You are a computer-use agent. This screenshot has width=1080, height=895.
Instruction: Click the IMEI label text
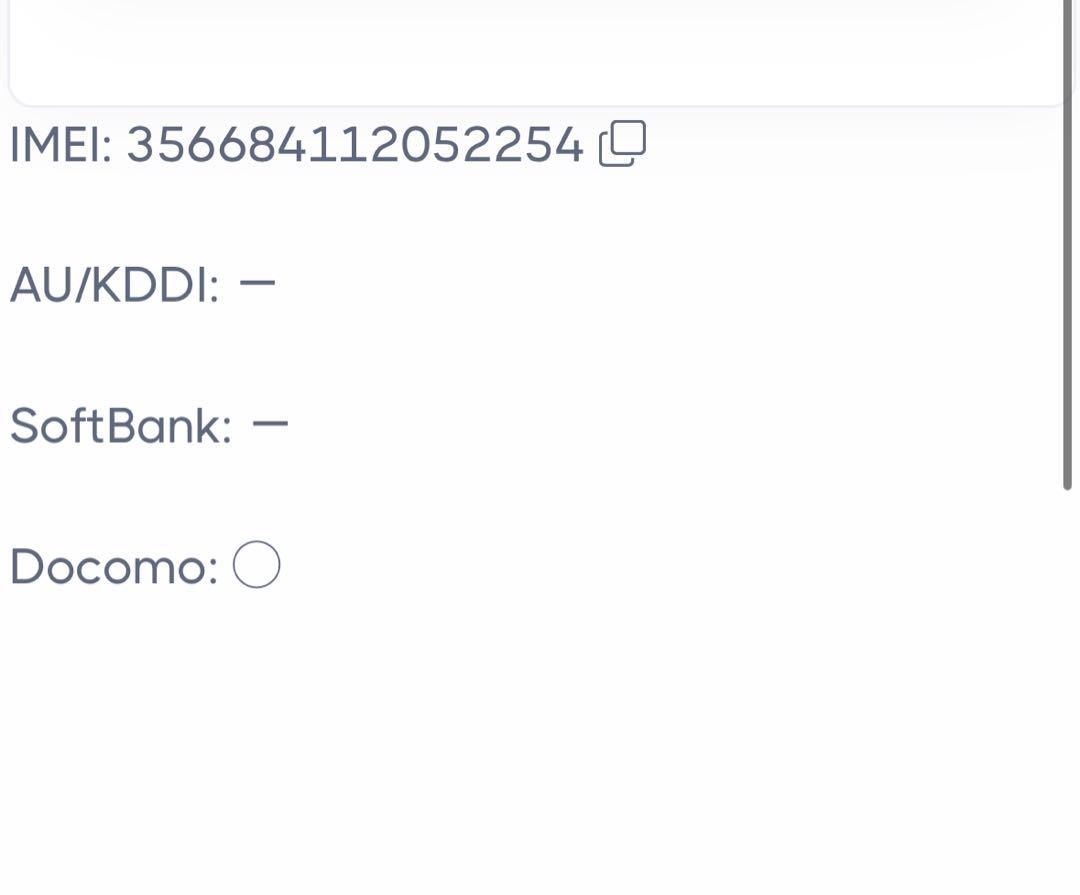[61, 145]
